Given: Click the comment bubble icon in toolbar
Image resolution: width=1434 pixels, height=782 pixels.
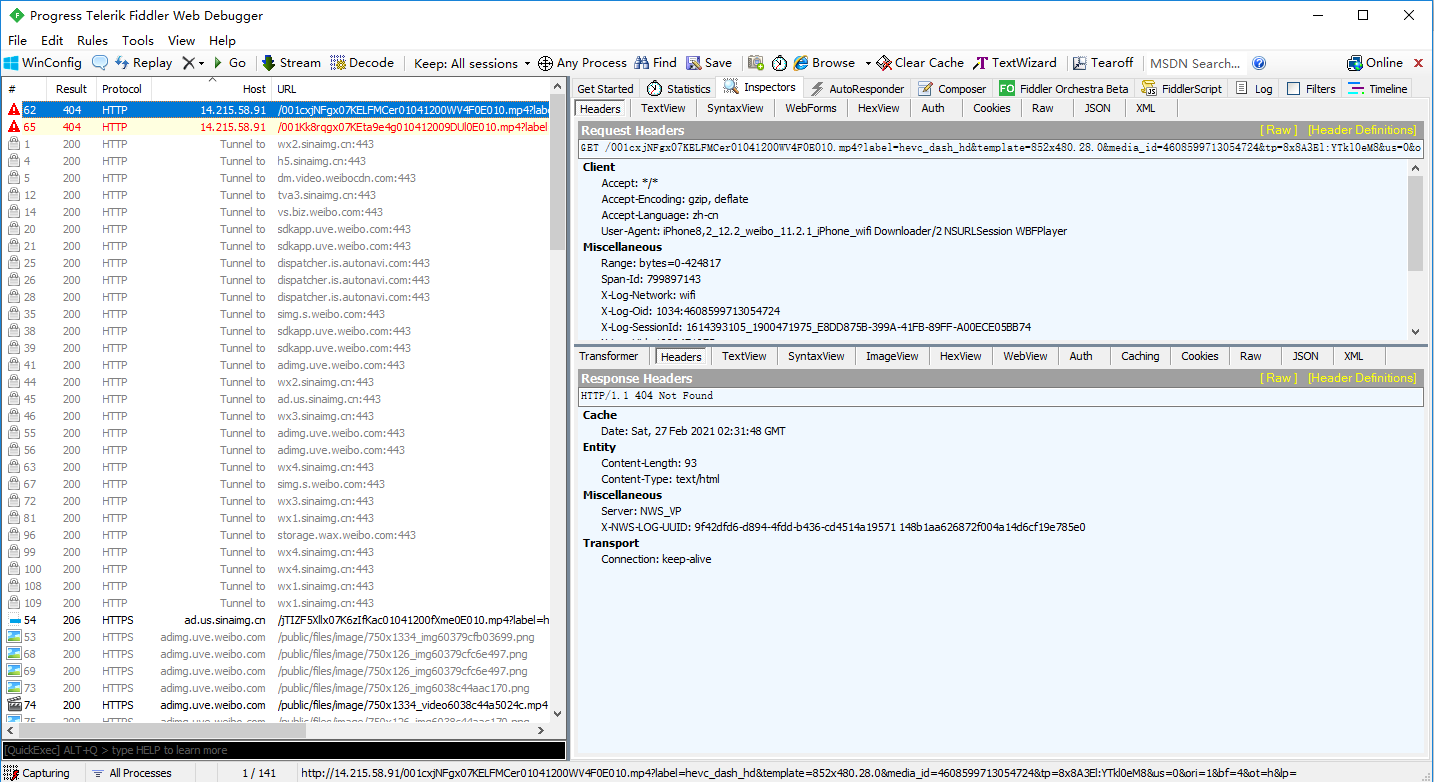Looking at the screenshot, I should (x=100, y=63).
